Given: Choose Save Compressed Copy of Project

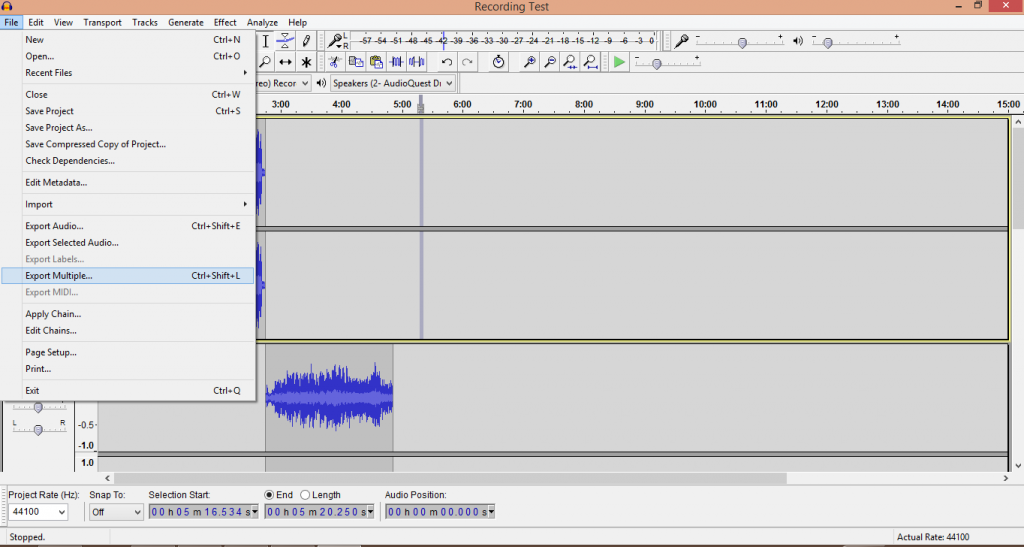Looking at the screenshot, I should point(128,144).
